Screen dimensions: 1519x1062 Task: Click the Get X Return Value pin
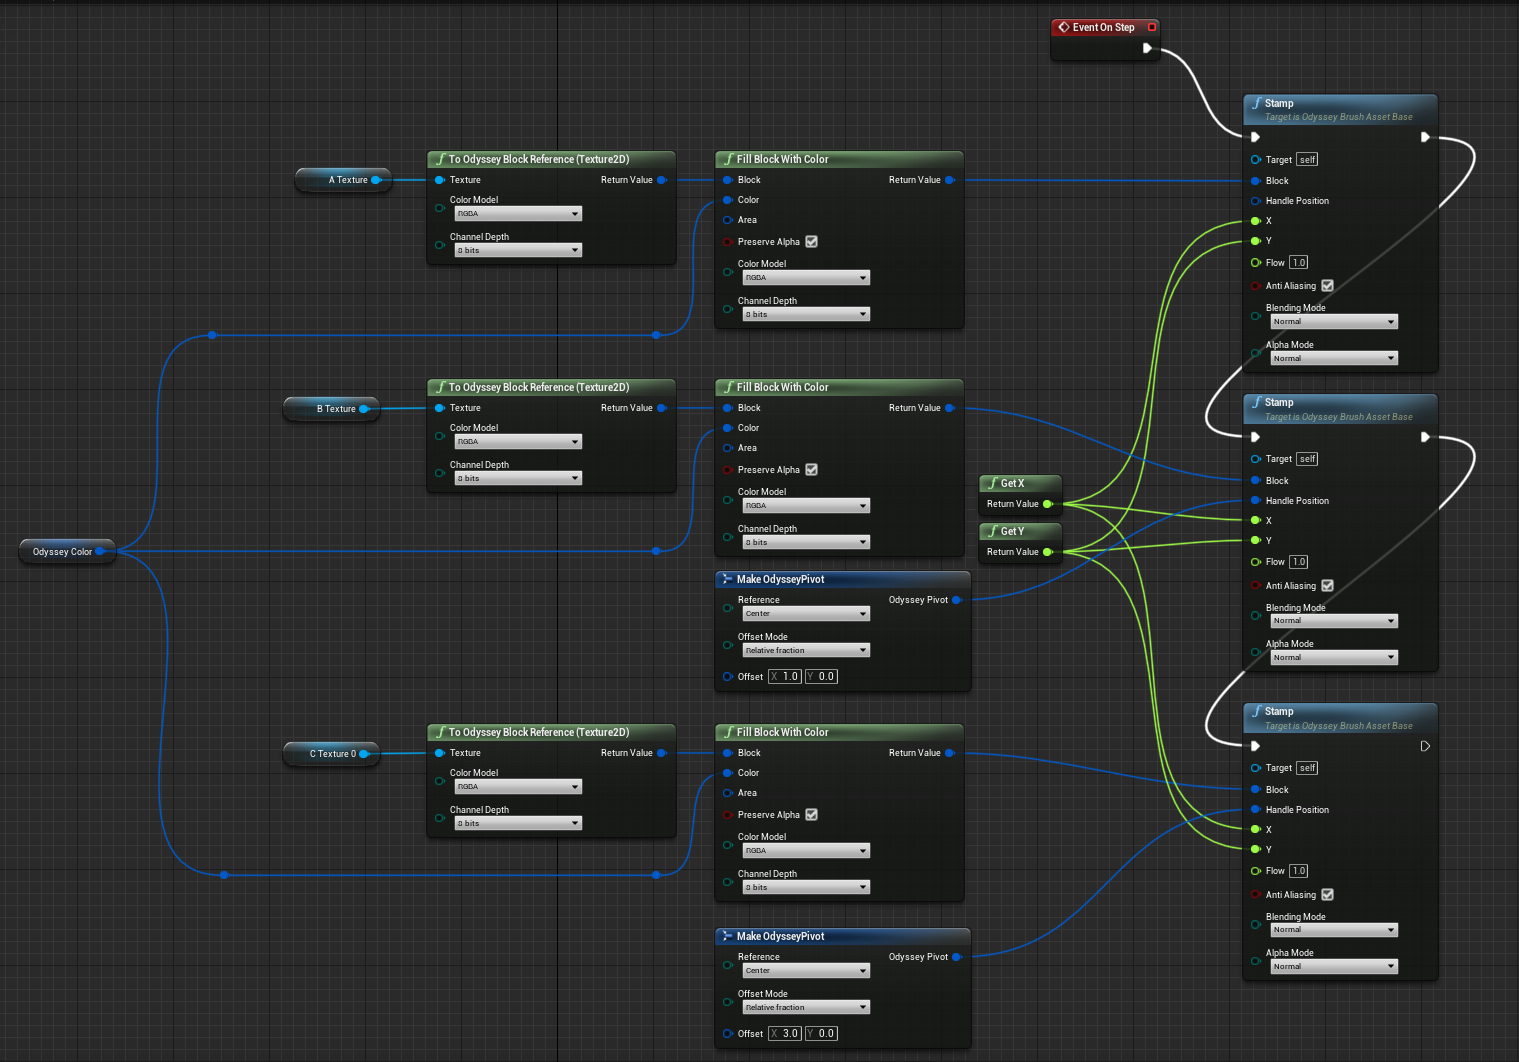[x=1047, y=504]
